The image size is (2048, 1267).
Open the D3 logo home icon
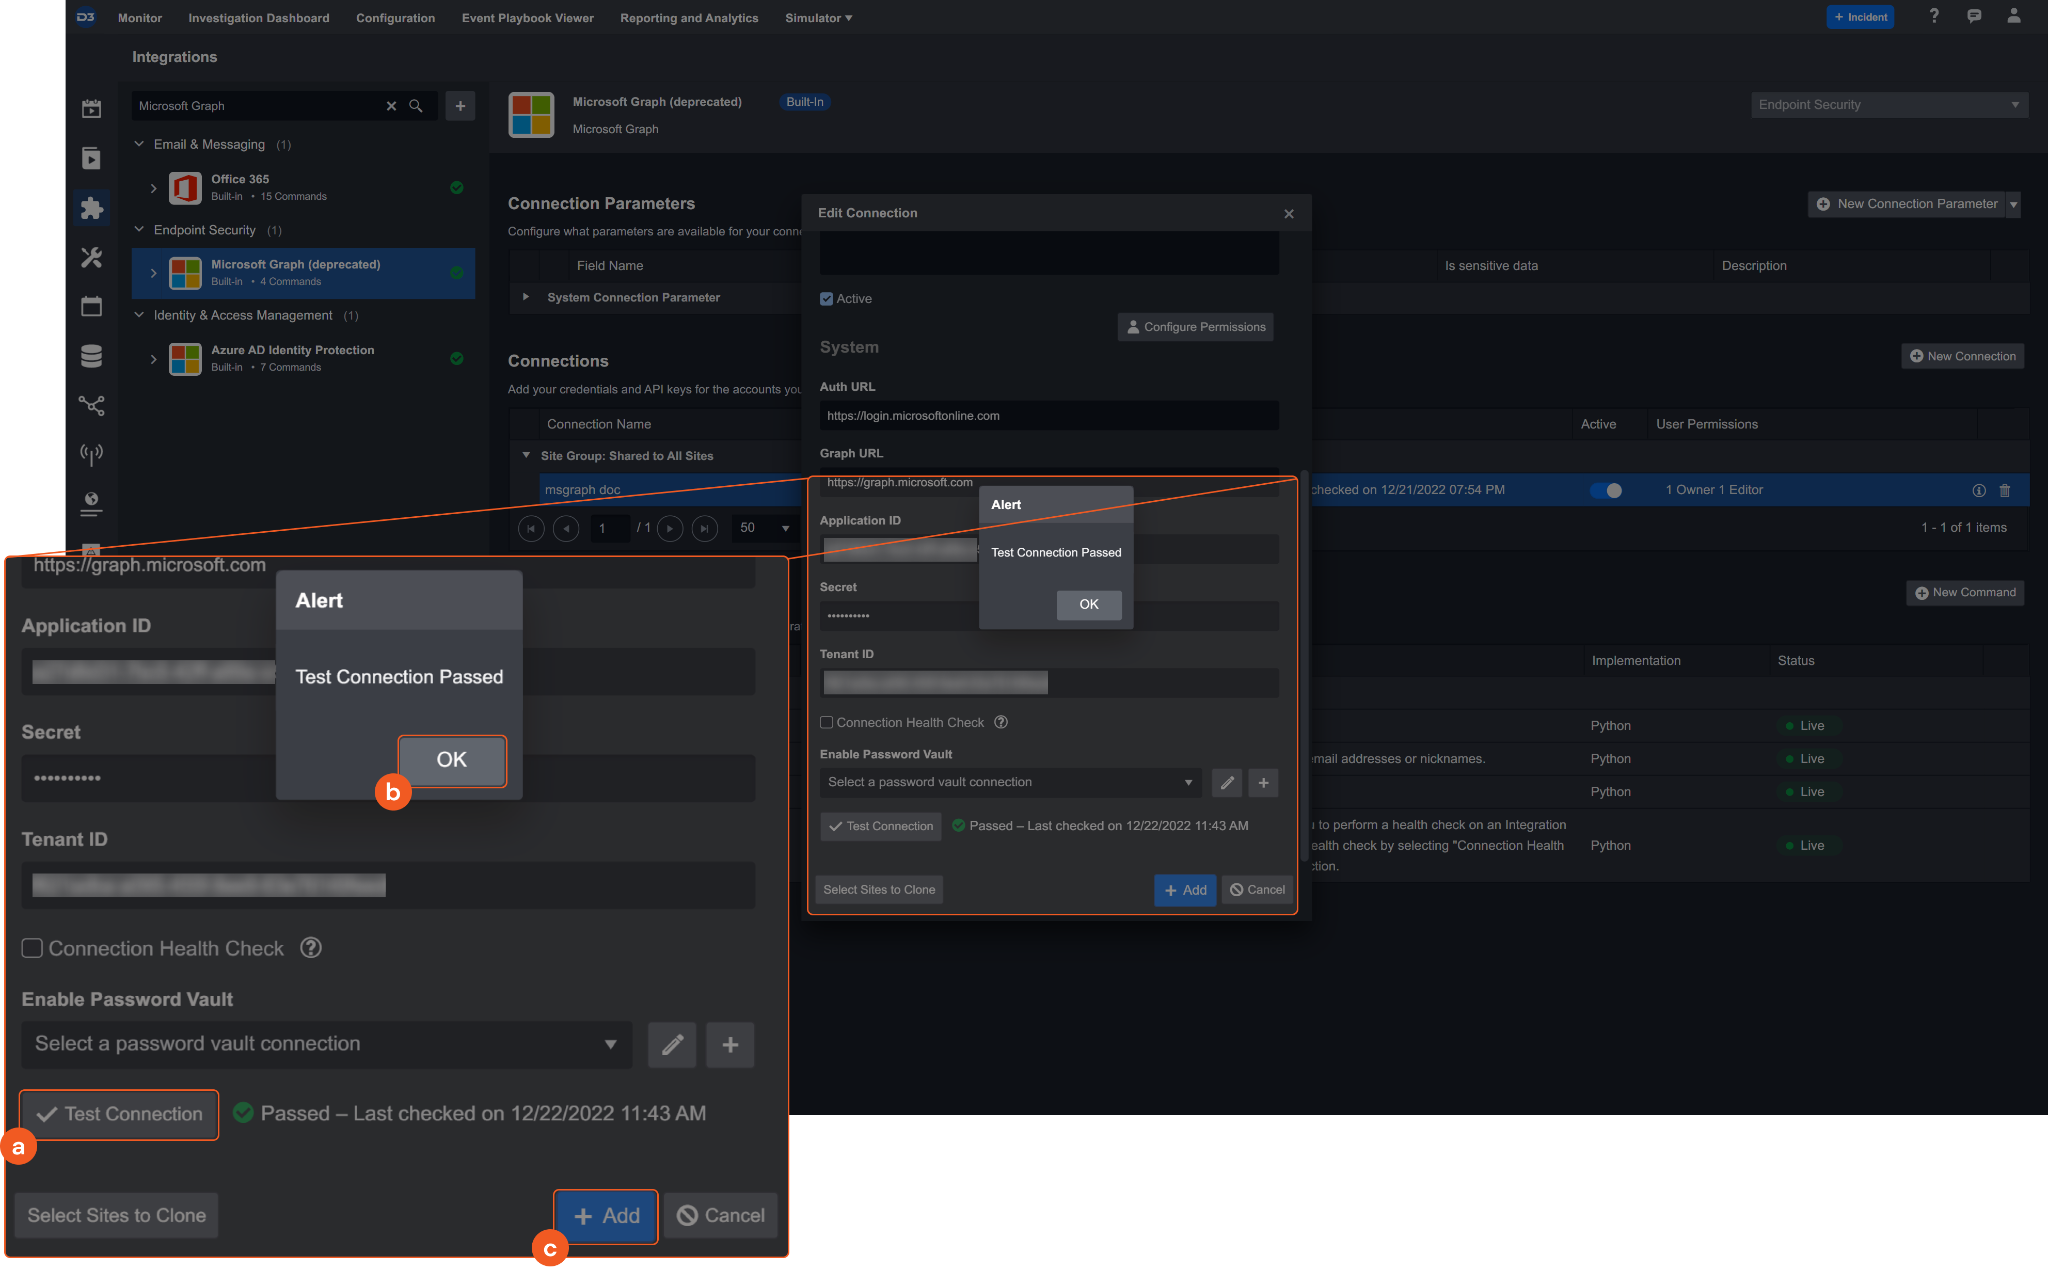click(86, 17)
